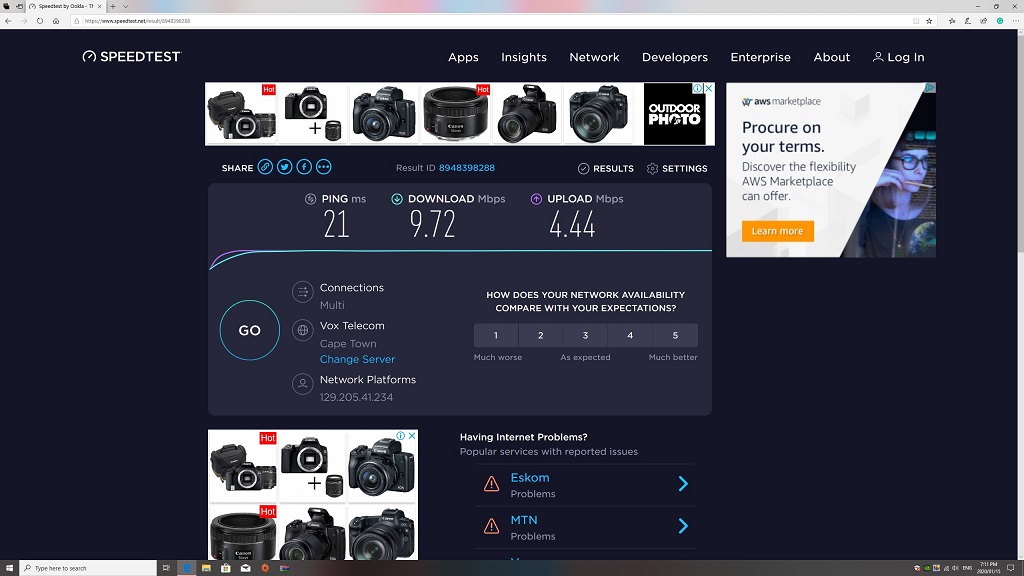The width and height of the screenshot is (1024, 576).
Task: Open File Explorer from taskbar
Action: pyautogui.click(x=206, y=568)
